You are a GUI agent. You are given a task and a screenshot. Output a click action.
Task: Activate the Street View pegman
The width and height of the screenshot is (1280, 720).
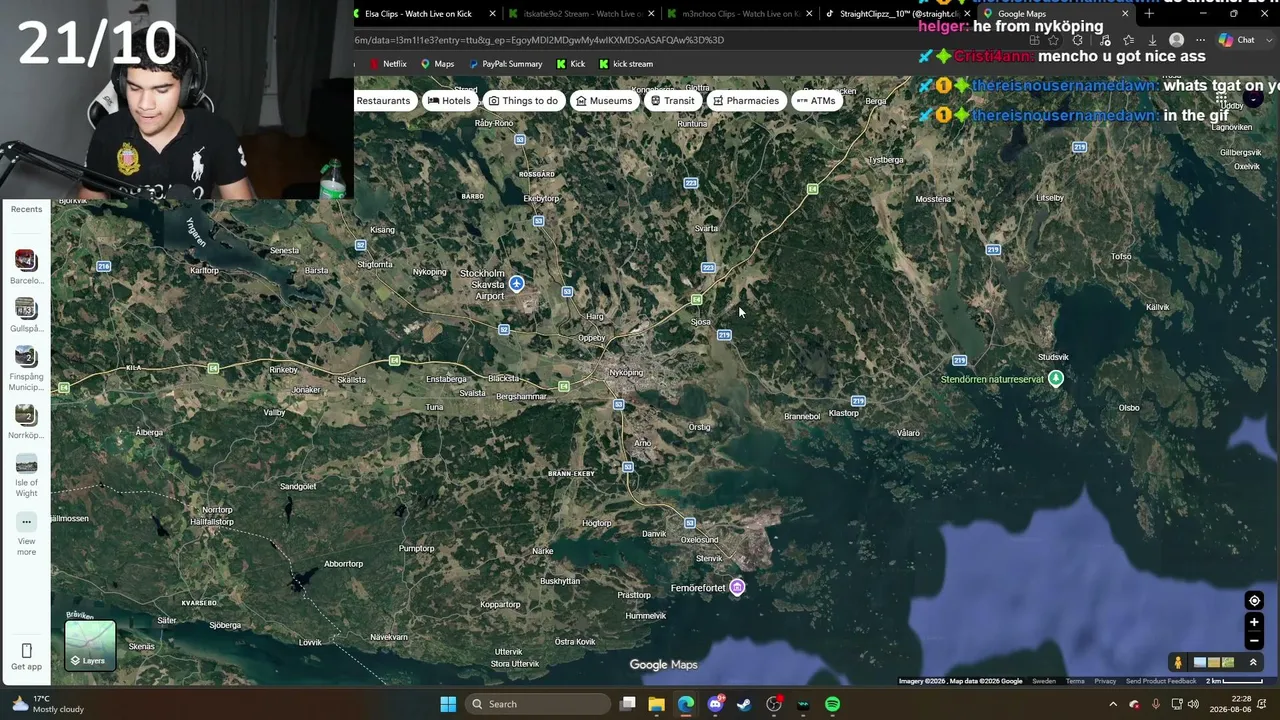point(1178,662)
